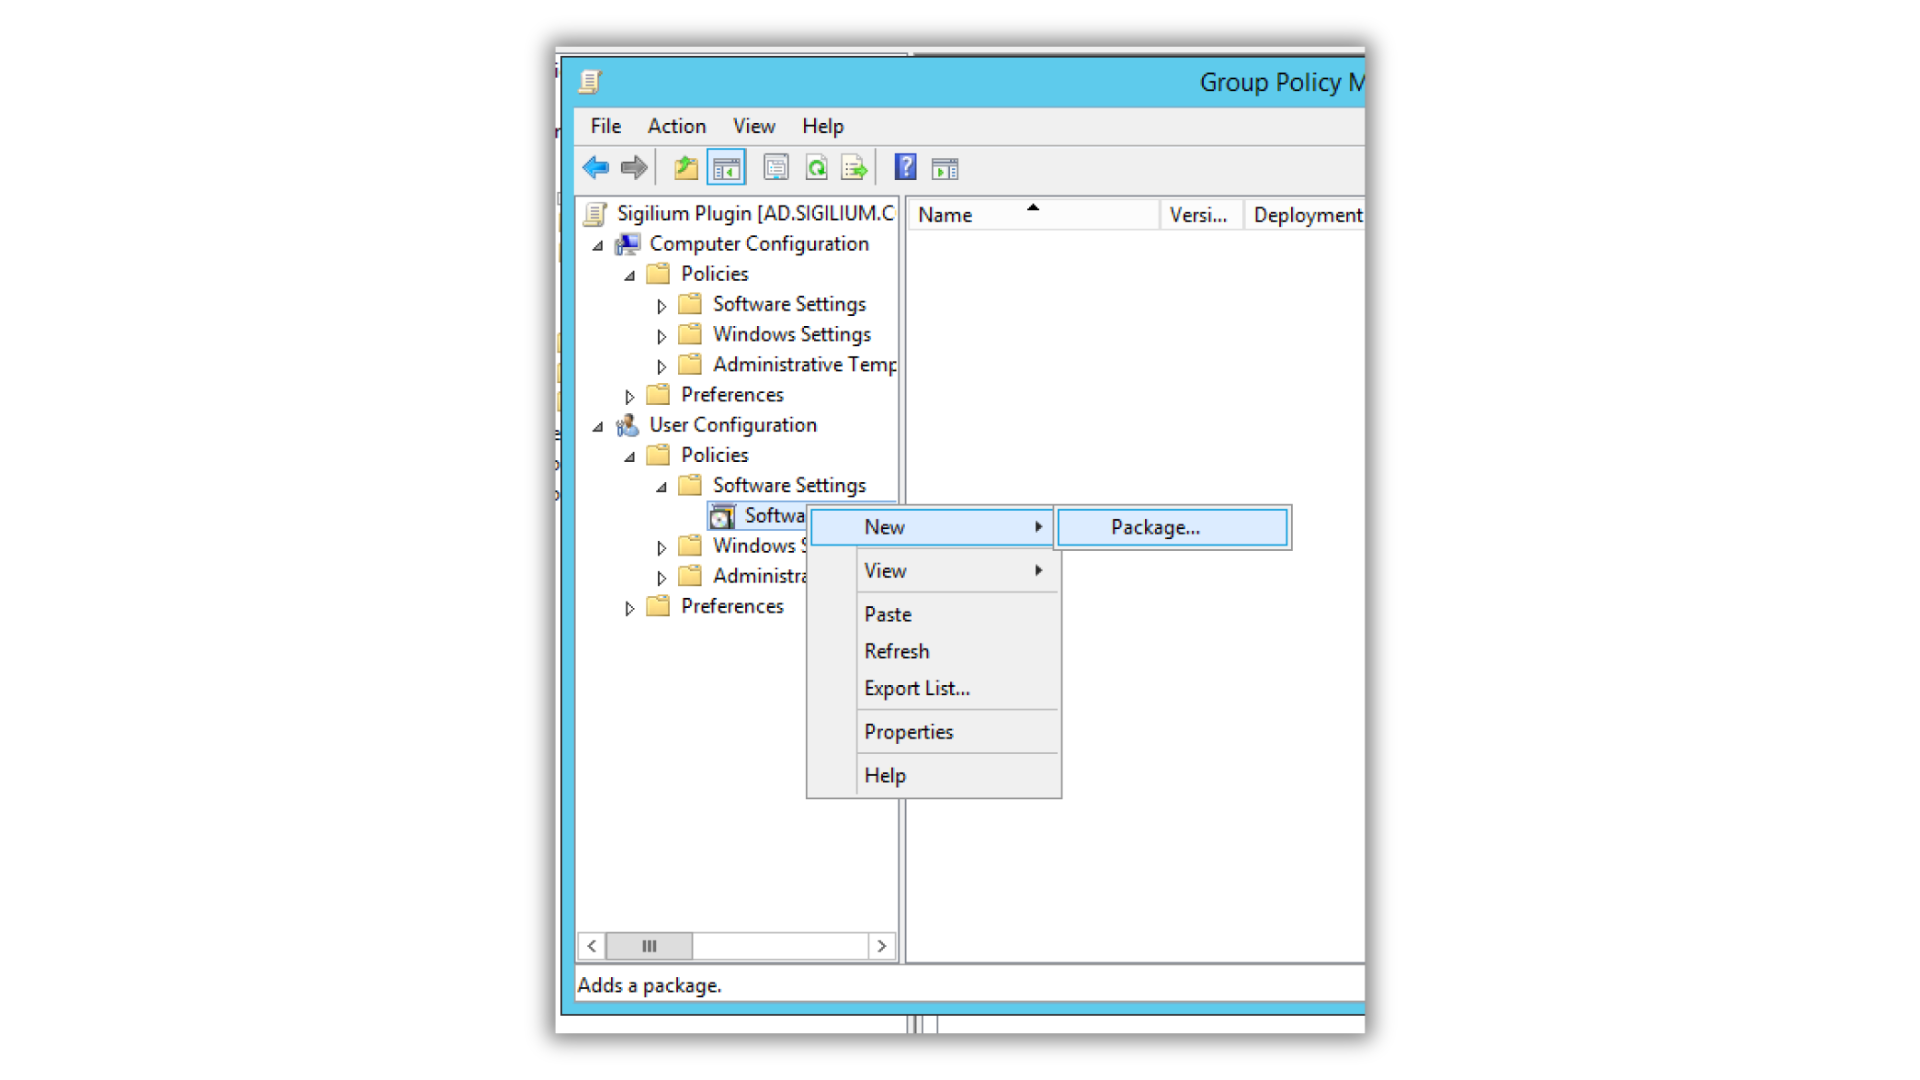
Task: Toggle the Show/Hide Console Tree icon
Action: (x=727, y=168)
